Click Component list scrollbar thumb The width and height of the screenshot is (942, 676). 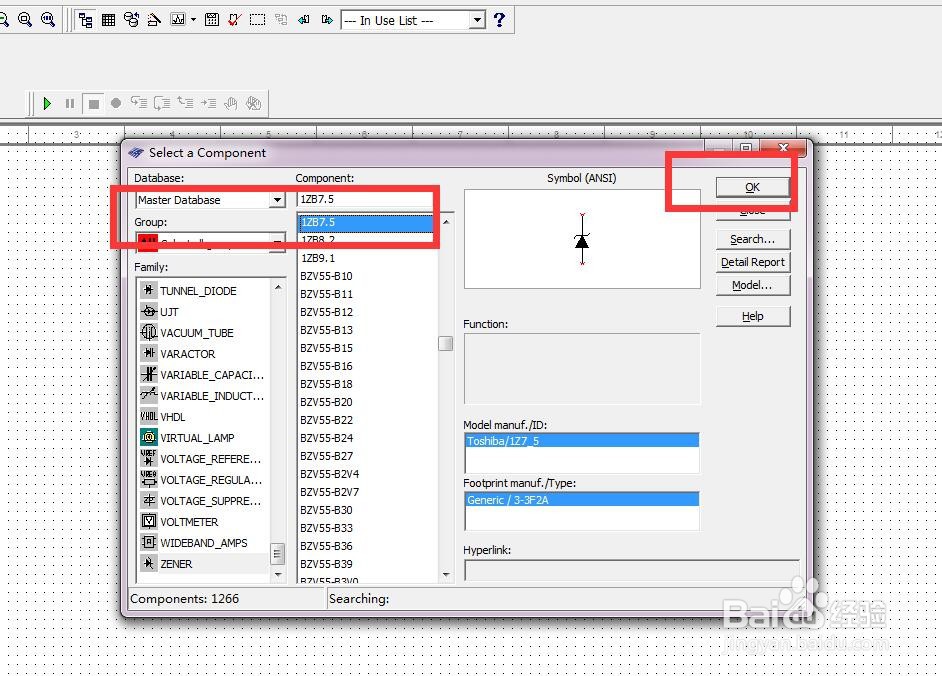click(446, 344)
